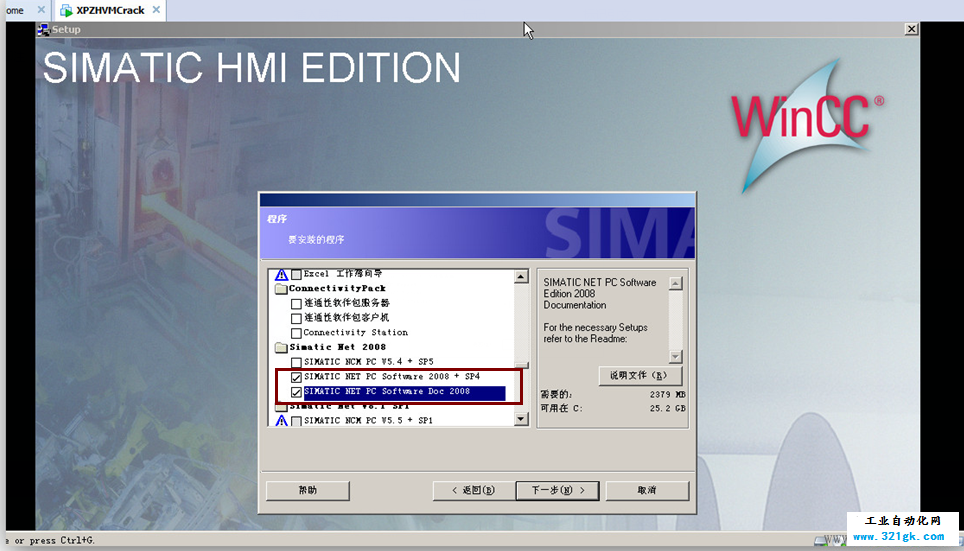
Task: Select the Simatic Net 2008 group label
Action: point(338,347)
